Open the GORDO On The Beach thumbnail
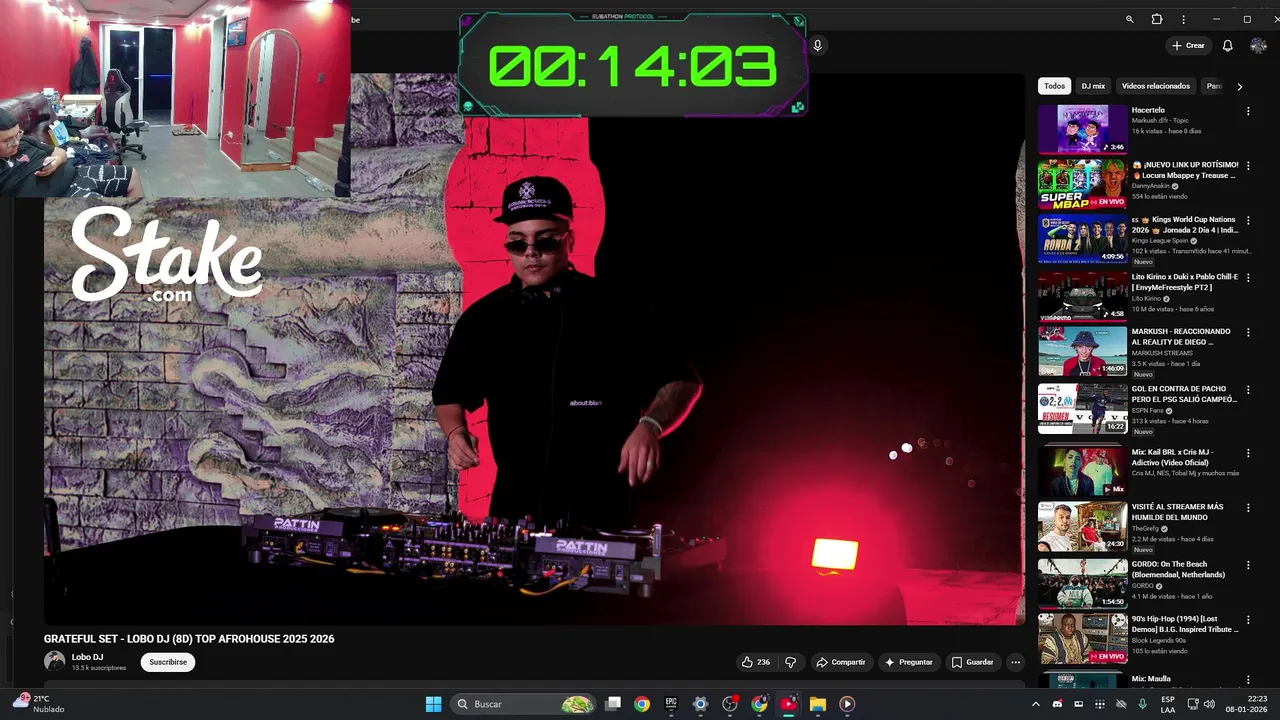 pyautogui.click(x=1082, y=583)
